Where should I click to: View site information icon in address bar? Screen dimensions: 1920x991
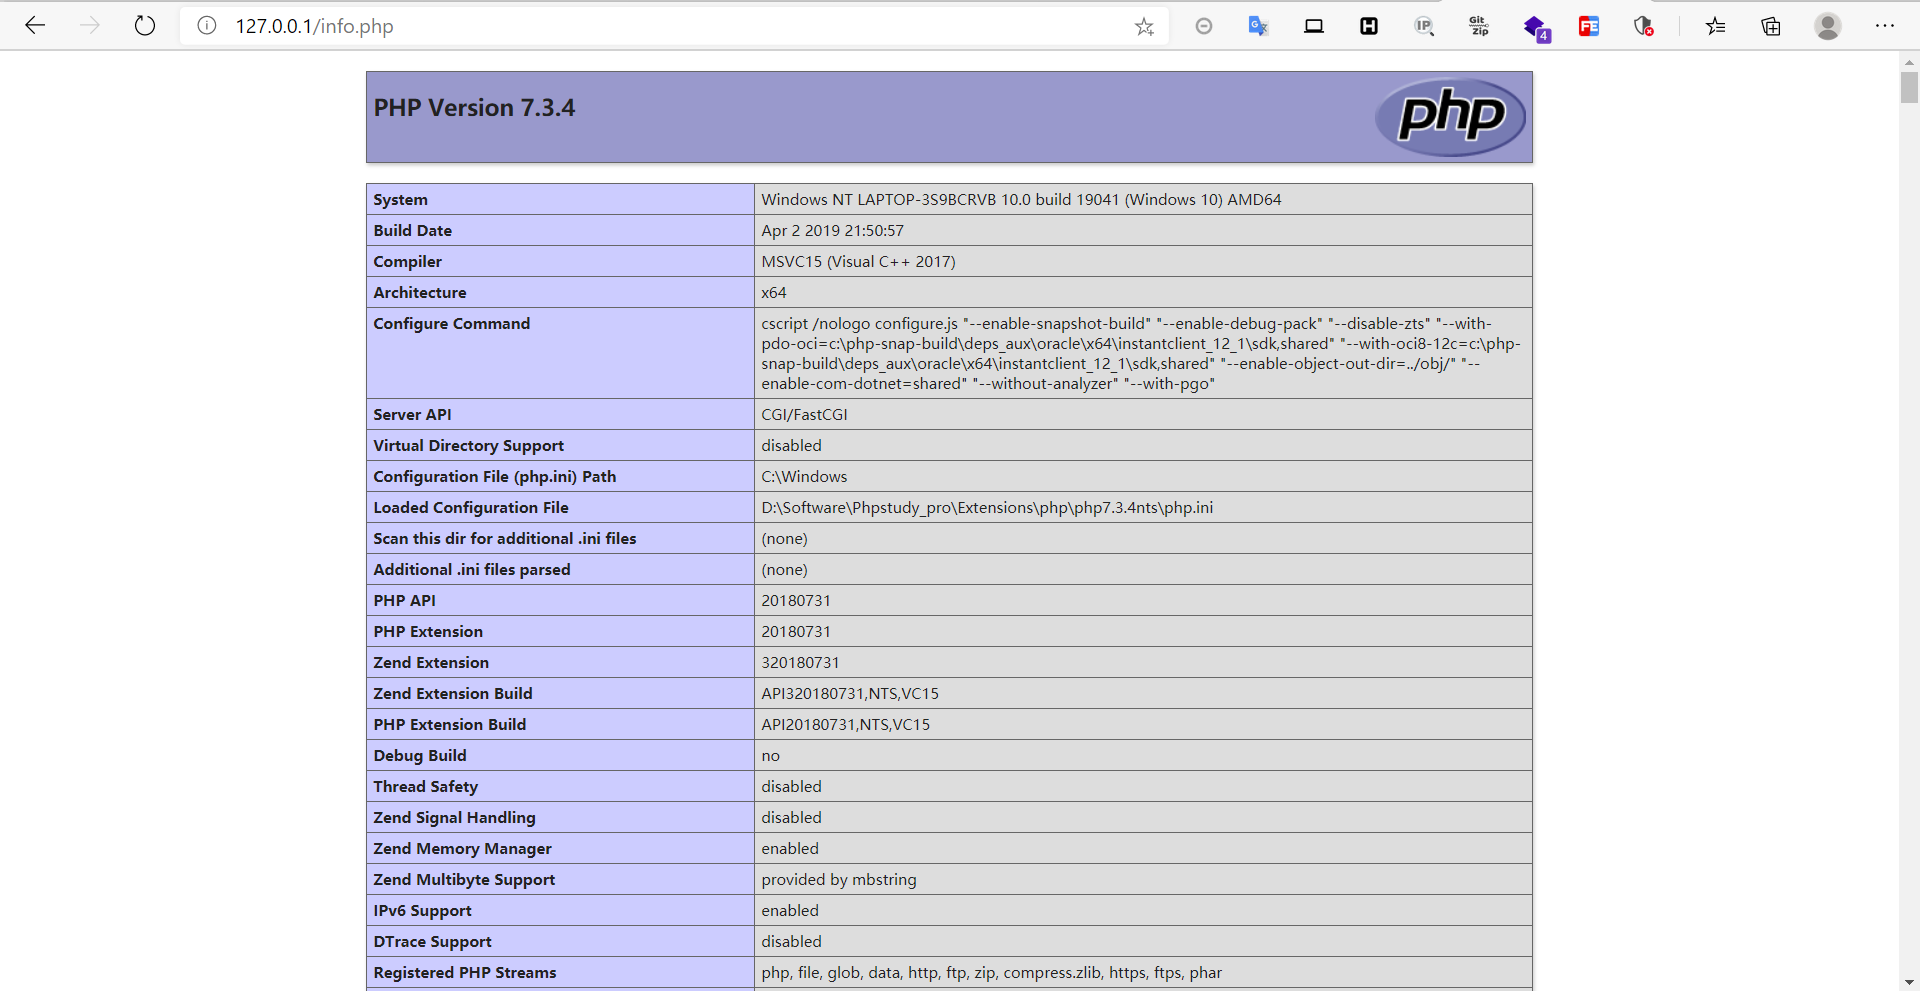(207, 26)
